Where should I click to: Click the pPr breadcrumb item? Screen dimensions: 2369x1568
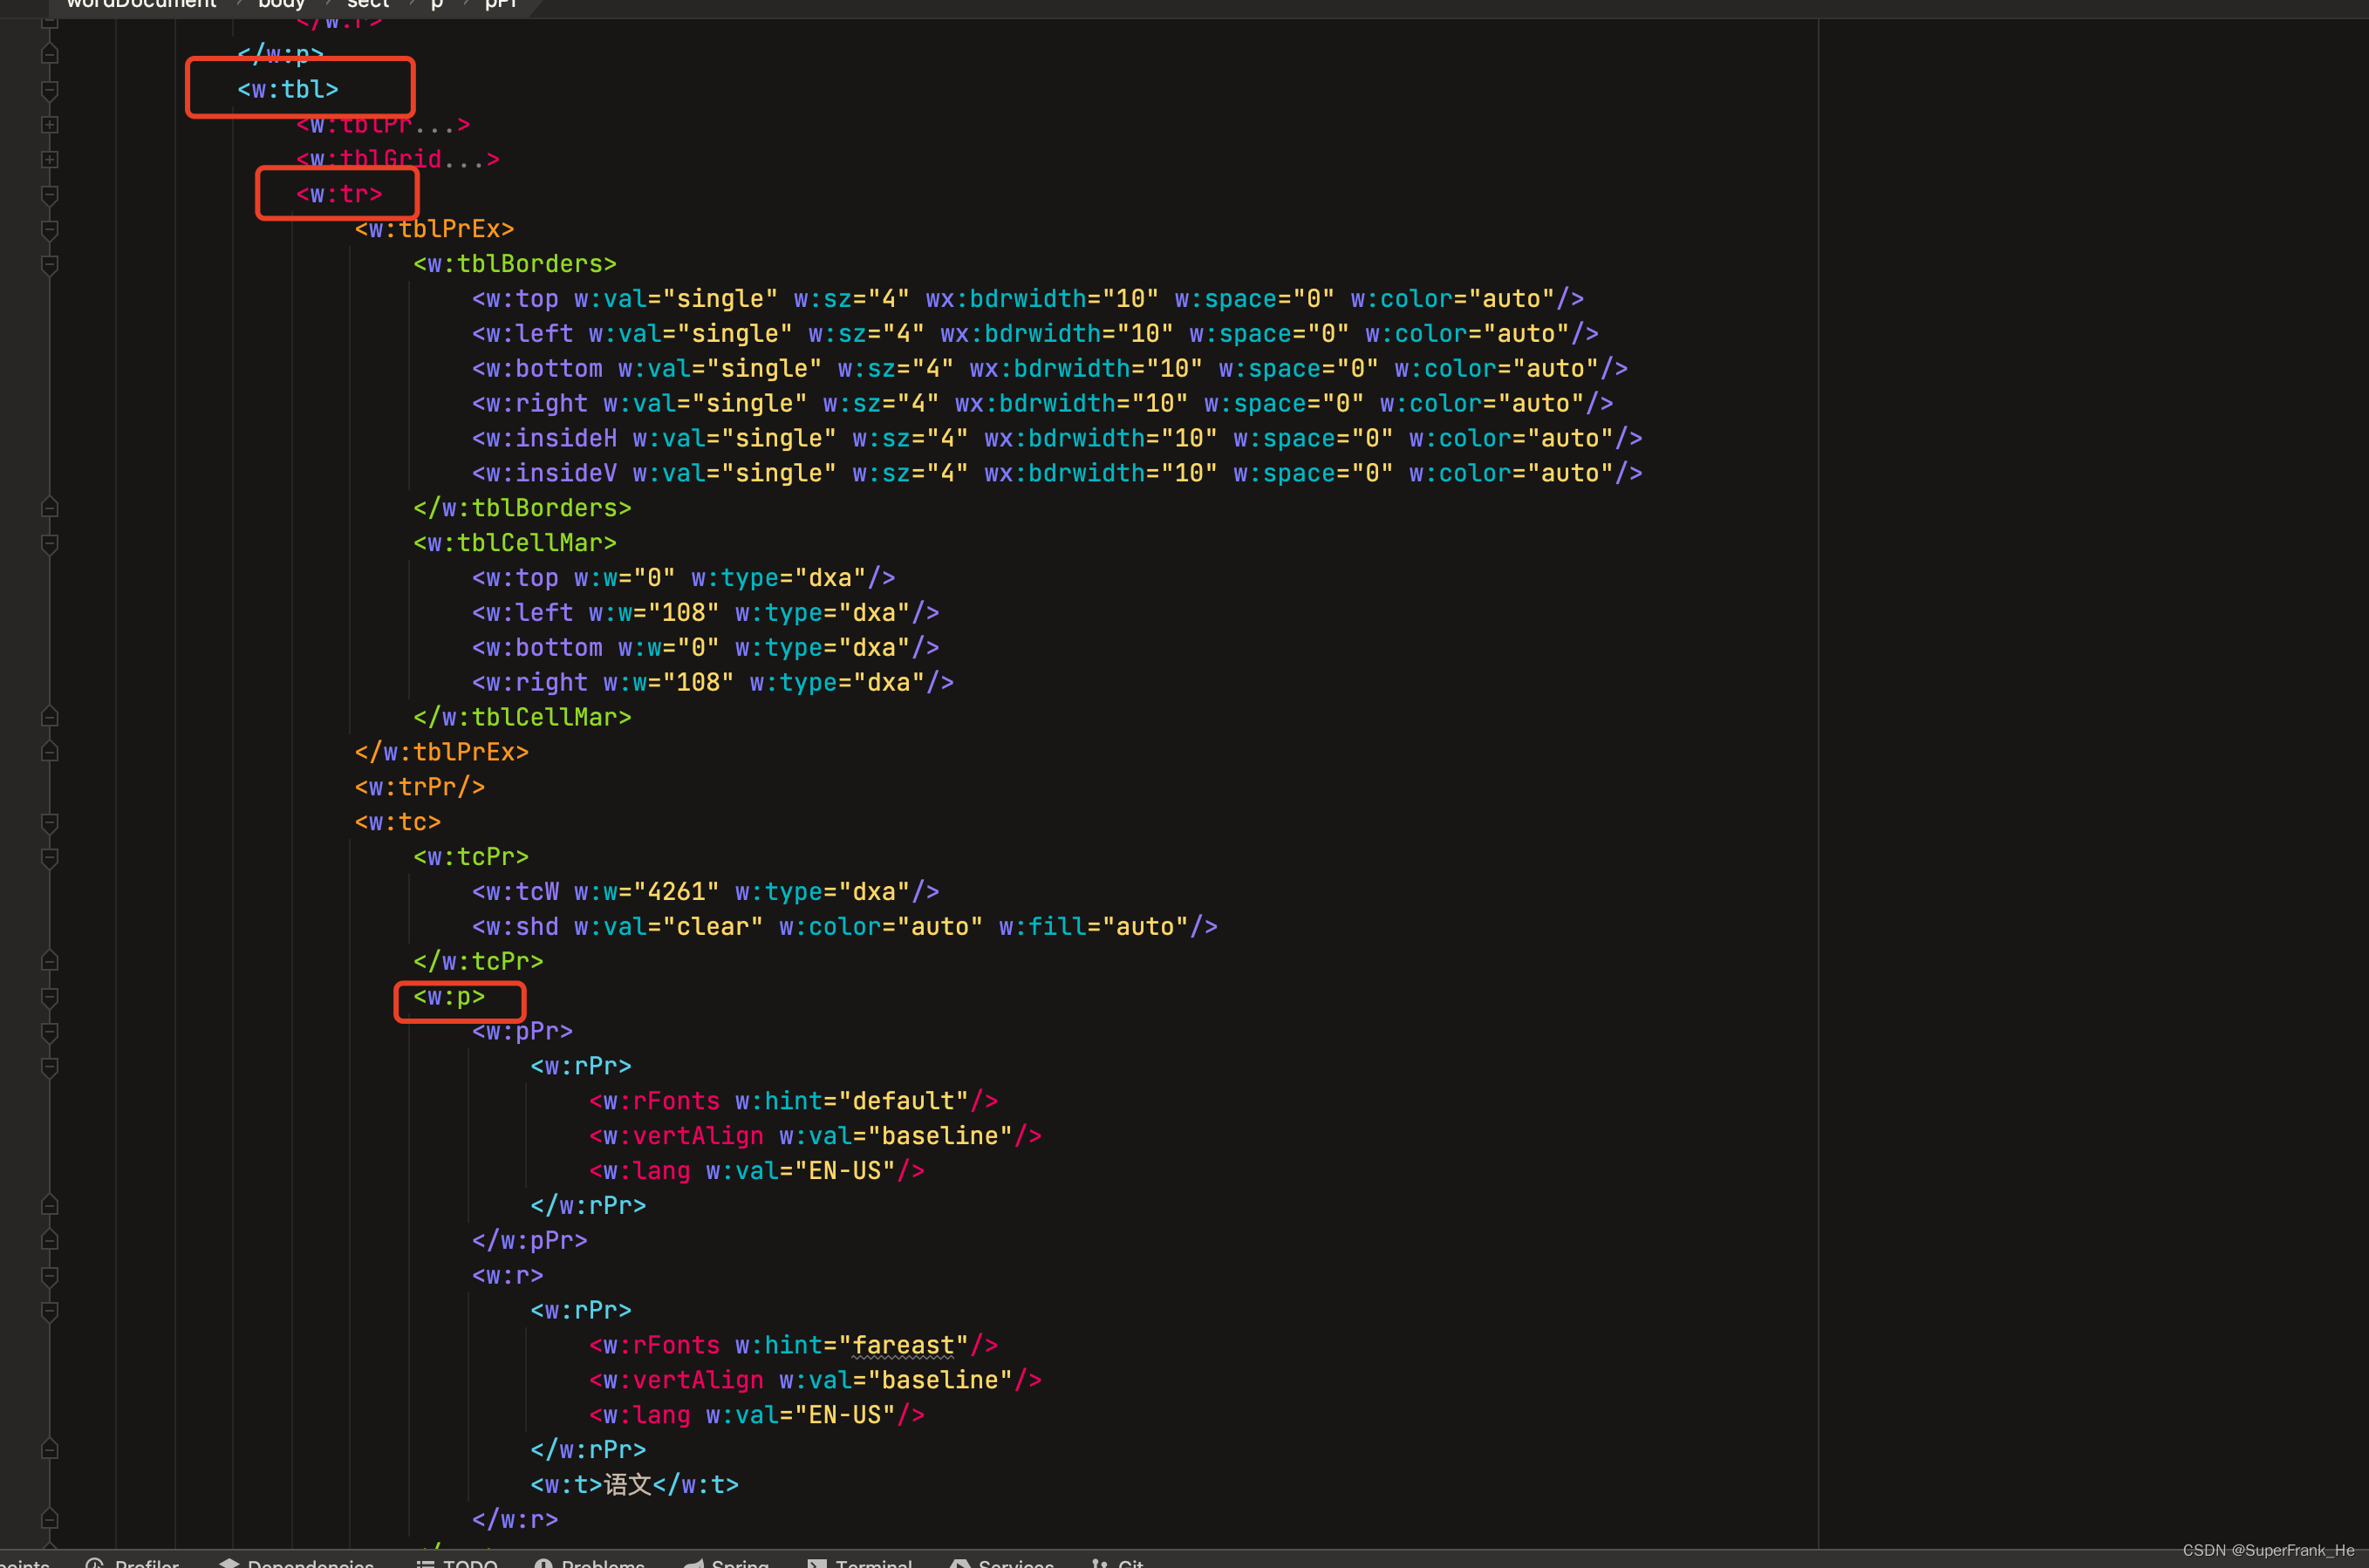(500, 4)
